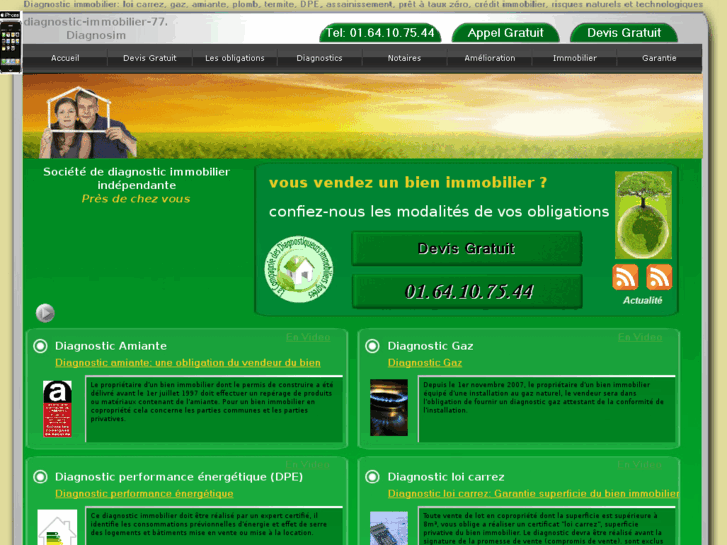Click the top-right Devis Gratuit pill button
The image size is (727, 545).
pyautogui.click(x=624, y=33)
